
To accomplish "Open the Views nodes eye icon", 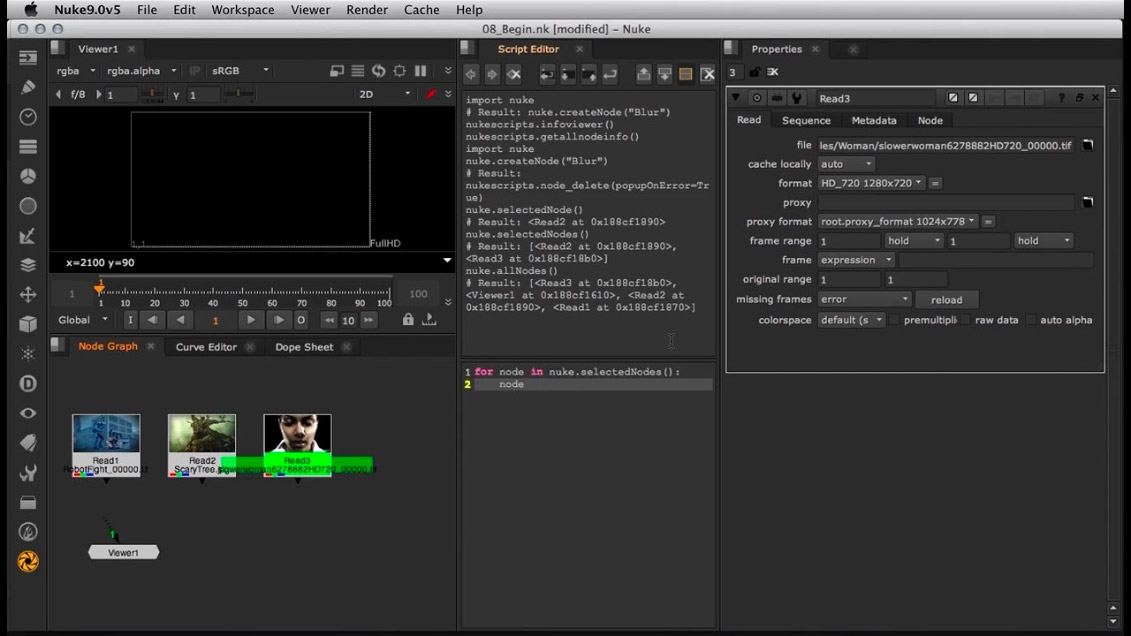I will pos(28,413).
